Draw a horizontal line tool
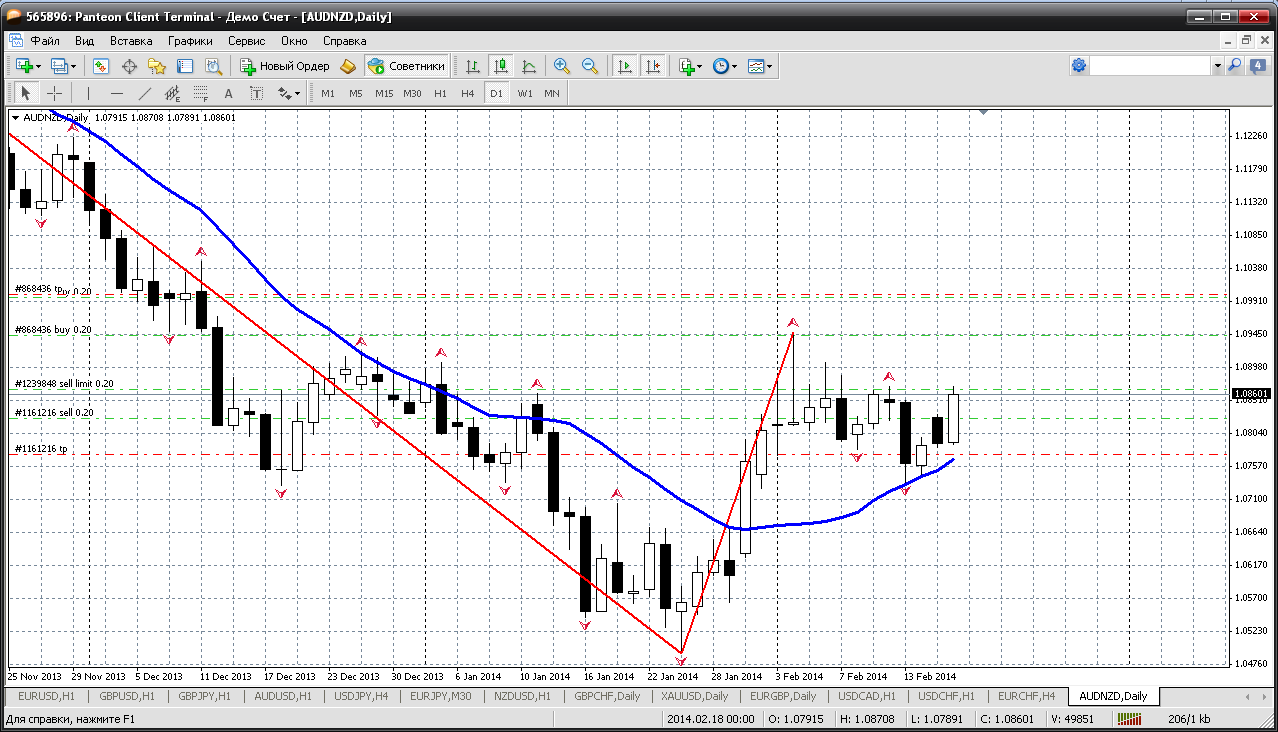Screen dimensions: 1278x732 tap(116, 93)
